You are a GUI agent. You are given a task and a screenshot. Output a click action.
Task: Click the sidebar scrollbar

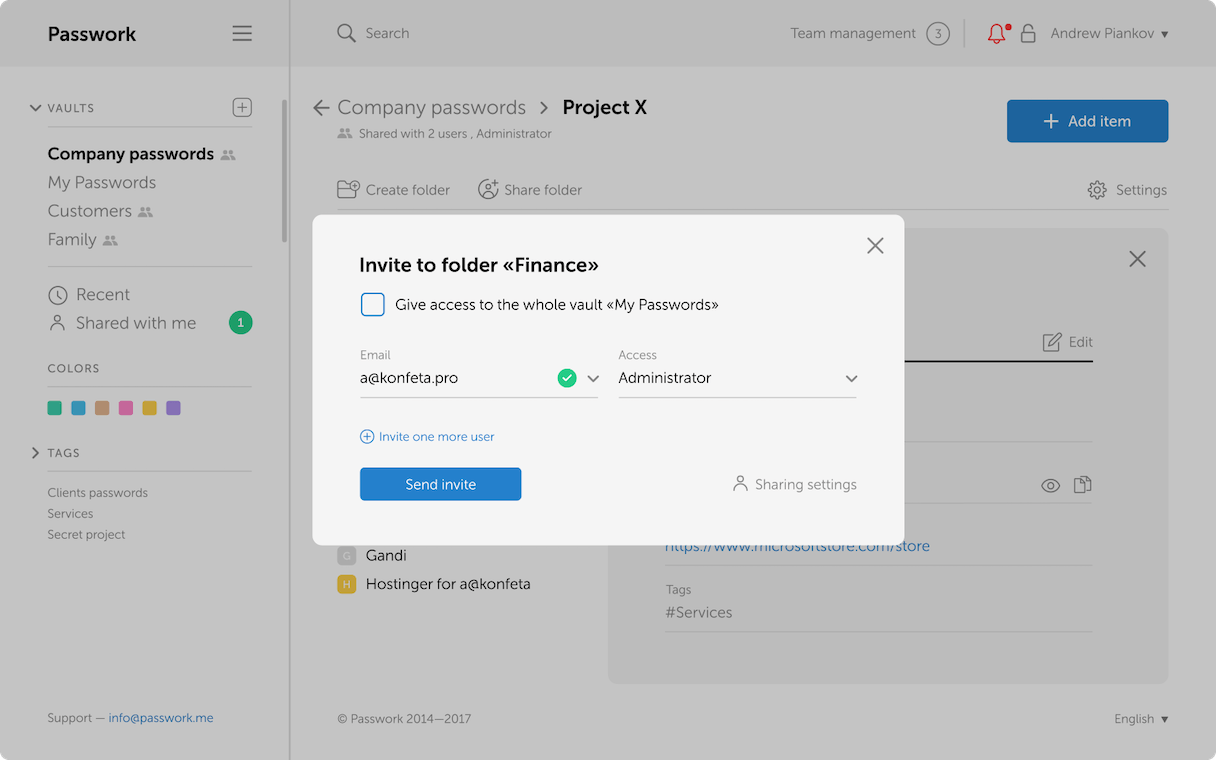[284, 170]
